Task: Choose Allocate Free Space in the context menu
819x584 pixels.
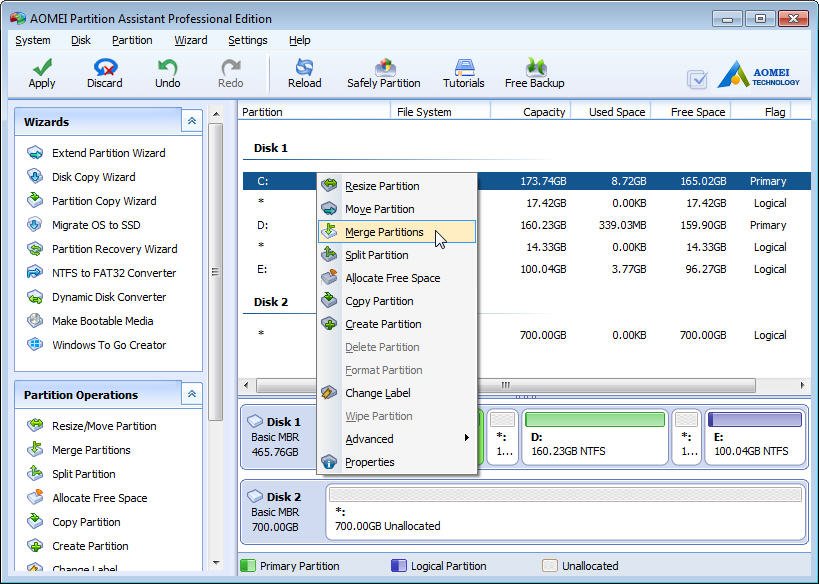Action: tap(397, 278)
